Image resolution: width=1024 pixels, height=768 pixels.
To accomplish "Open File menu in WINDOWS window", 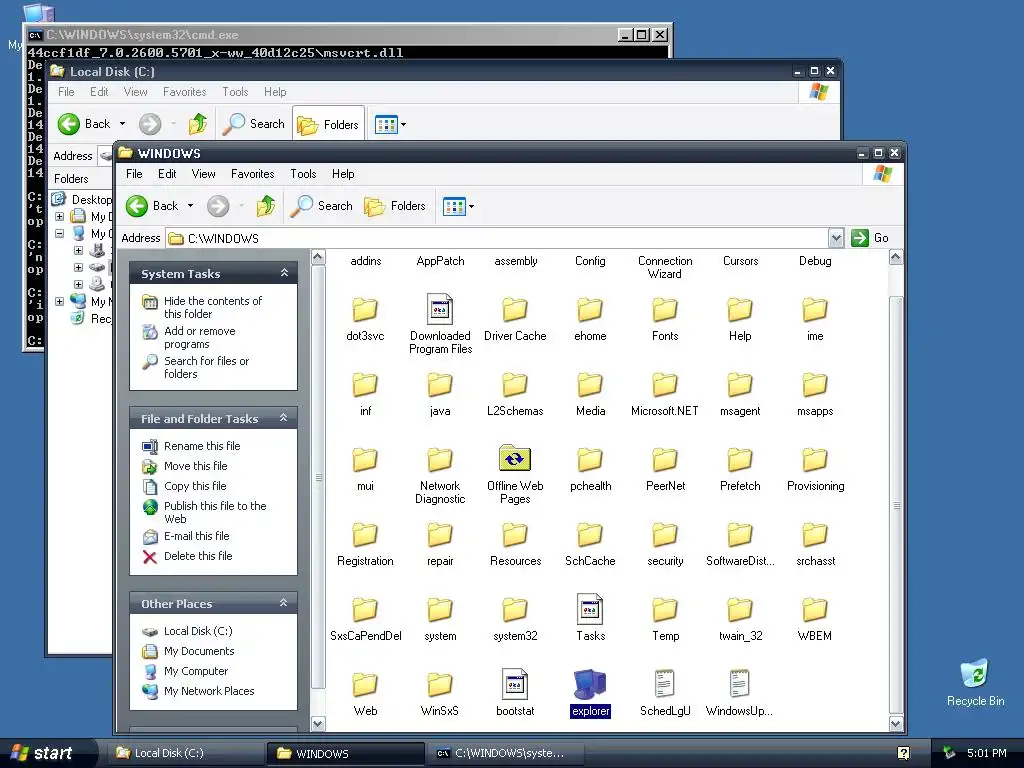I will [134, 174].
